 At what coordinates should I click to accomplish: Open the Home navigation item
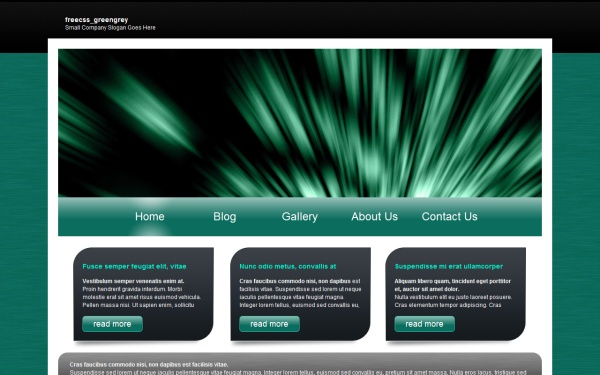(x=150, y=217)
